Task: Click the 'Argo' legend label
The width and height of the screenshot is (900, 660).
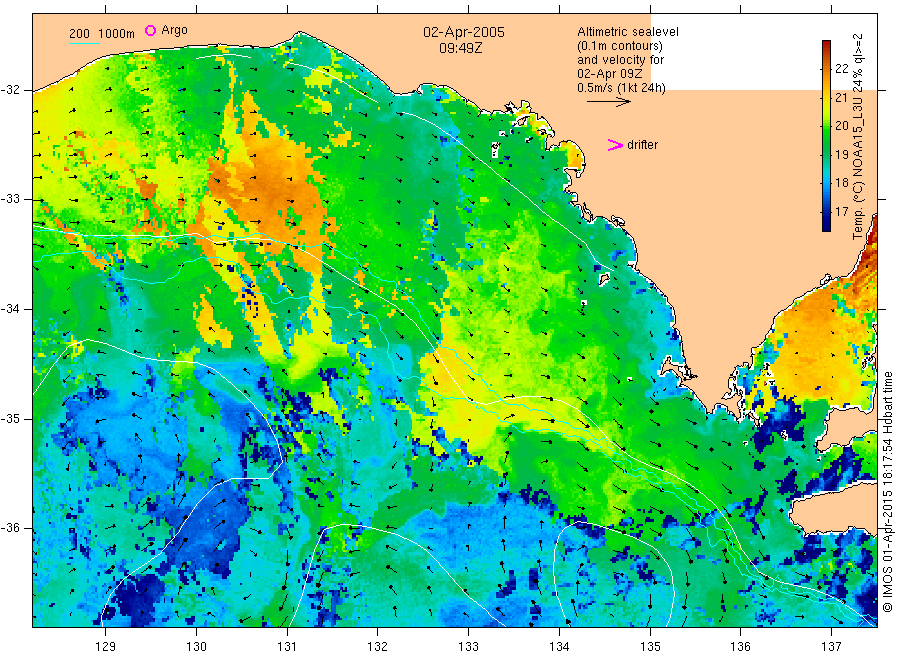Action: 174,30
